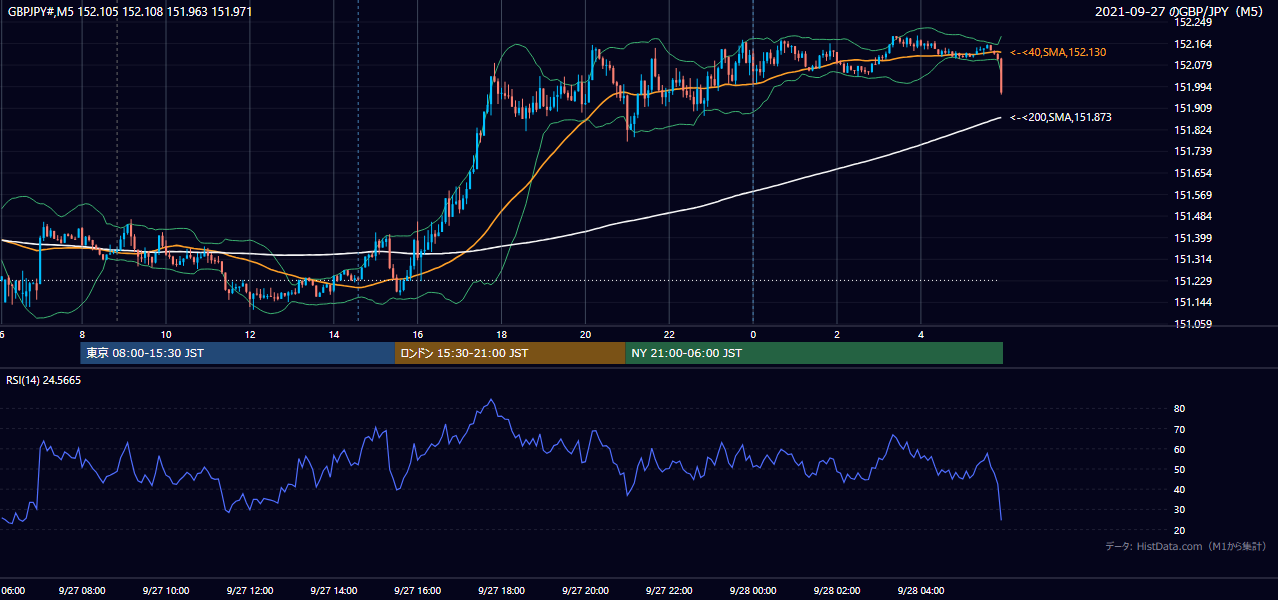Click the RSI scale level 70

1179,429
